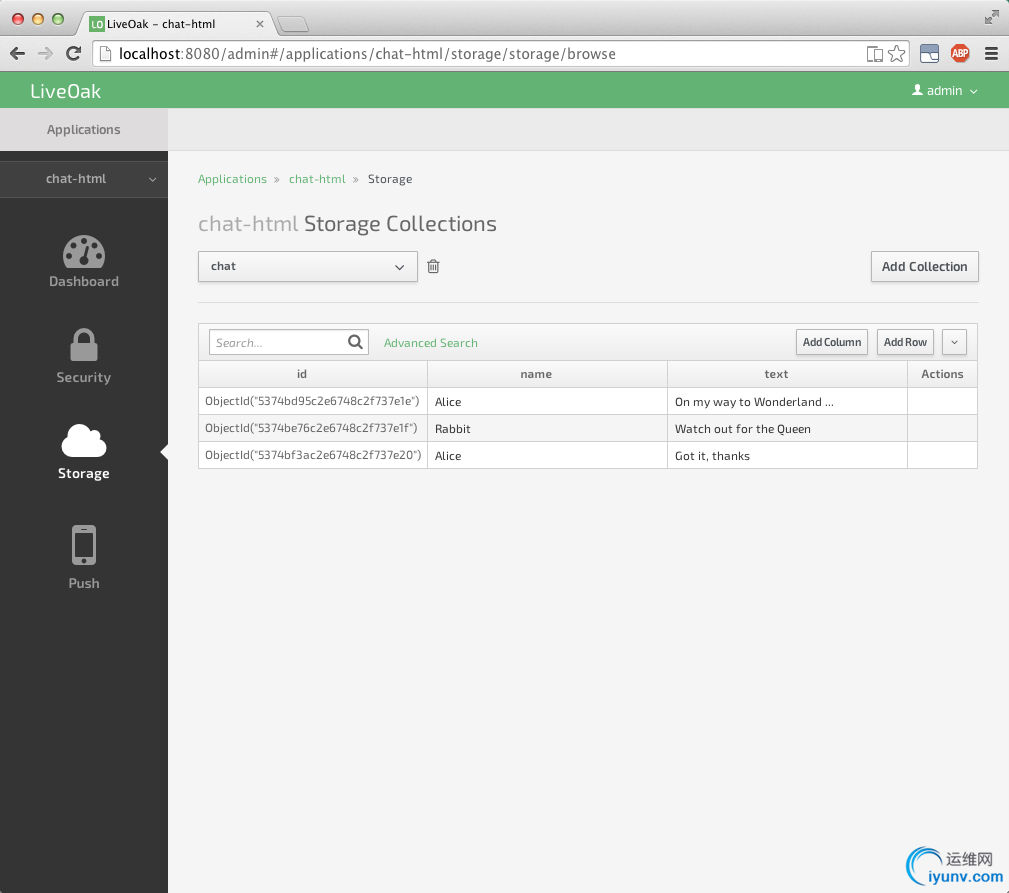Select the LiveOak - chat-html tab
1009x893 pixels.
click(x=177, y=24)
